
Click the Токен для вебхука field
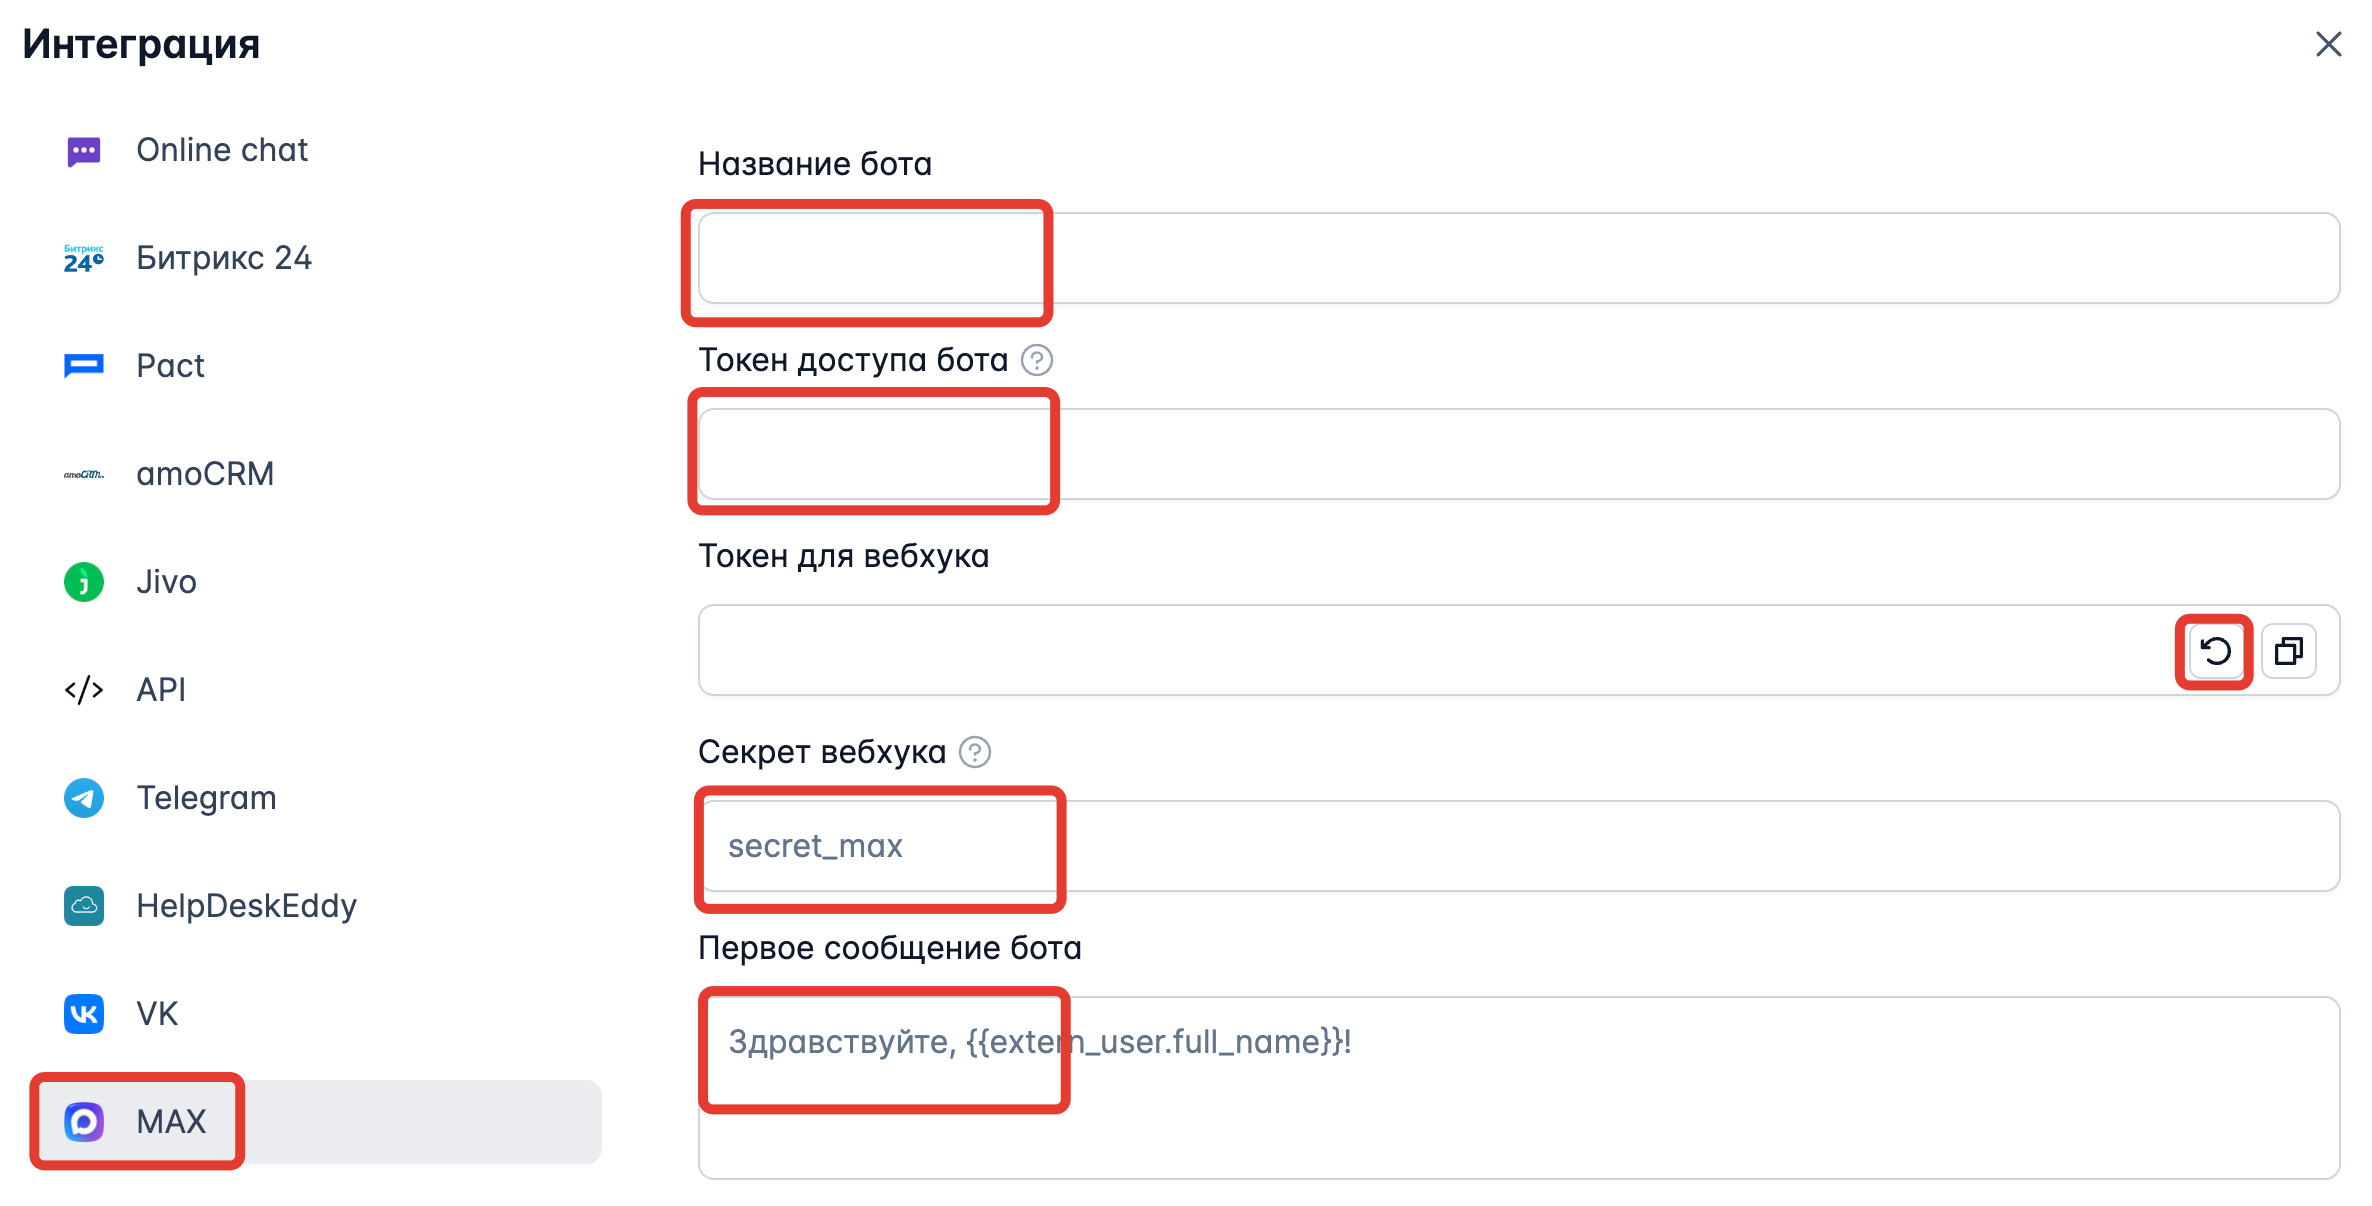[x=1430, y=650]
